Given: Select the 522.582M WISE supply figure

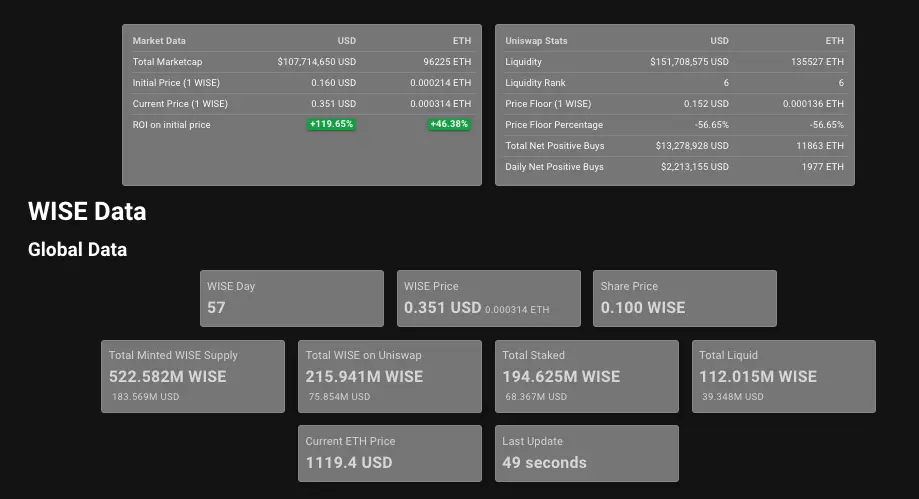Looking at the screenshot, I should [x=168, y=376].
